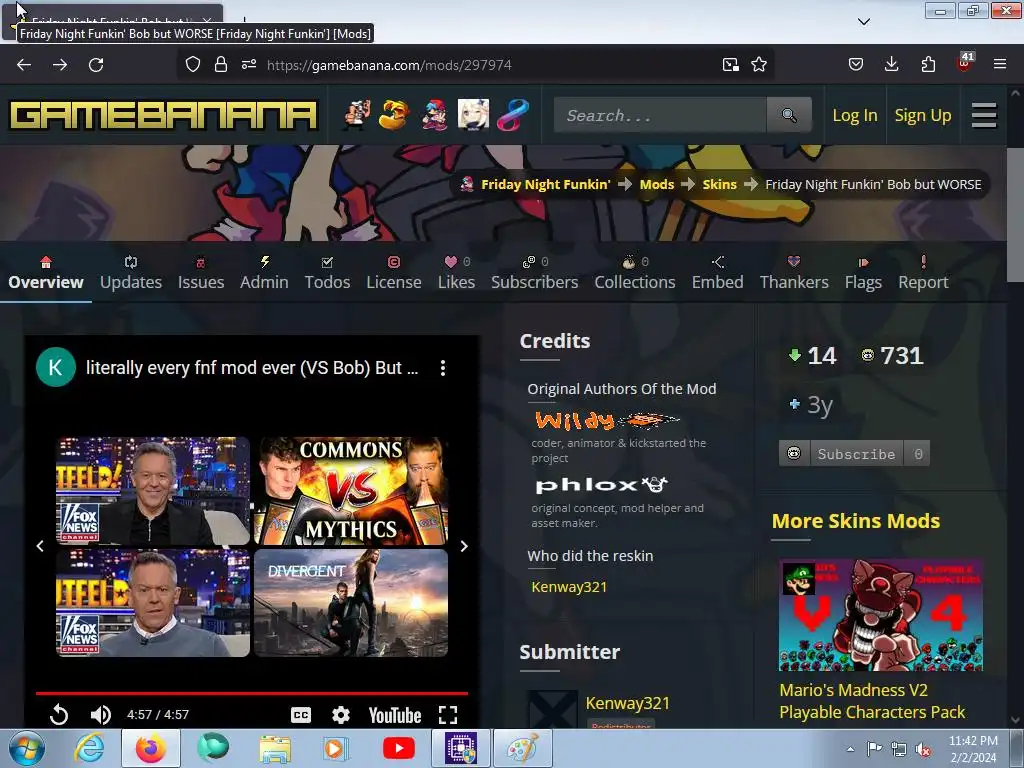Click the Log In link
The image size is (1024, 768).
(855, 116)
